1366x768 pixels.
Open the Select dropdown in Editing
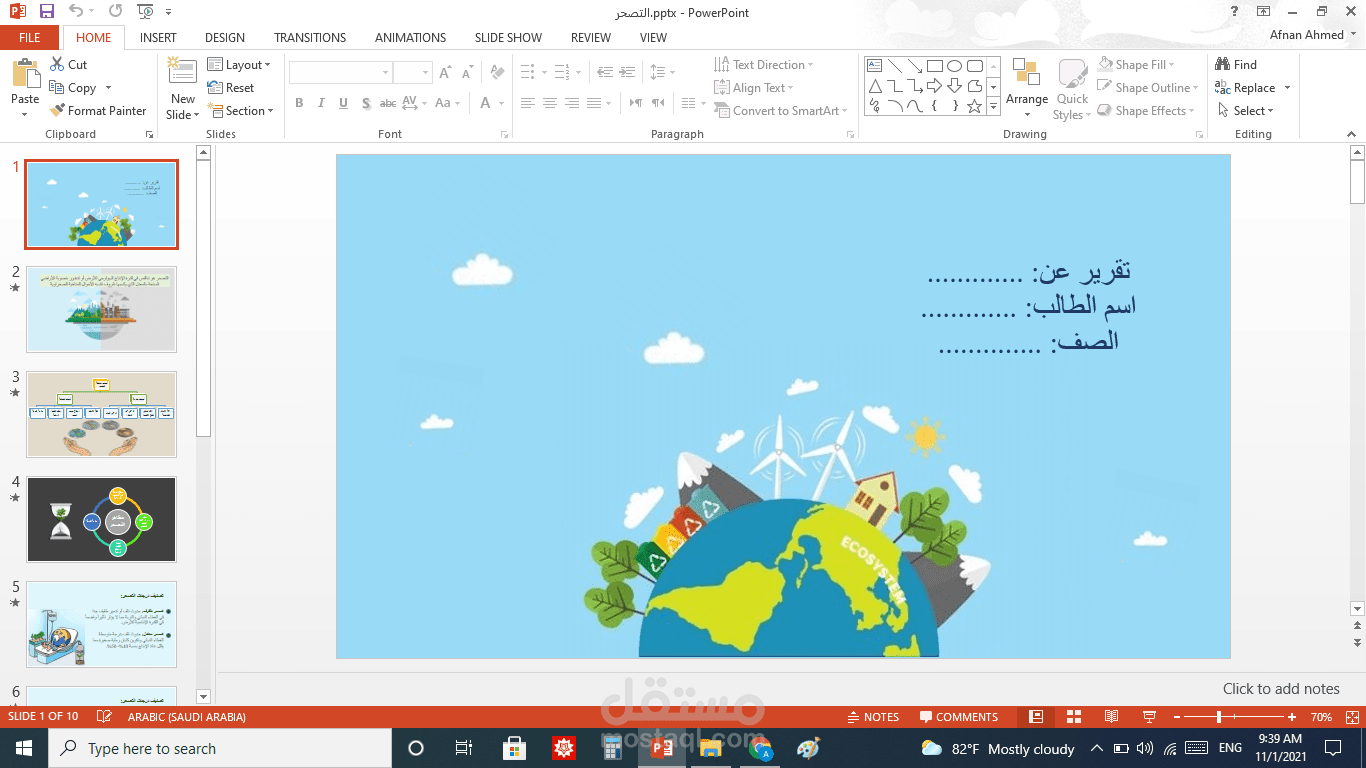[1244, 110]
